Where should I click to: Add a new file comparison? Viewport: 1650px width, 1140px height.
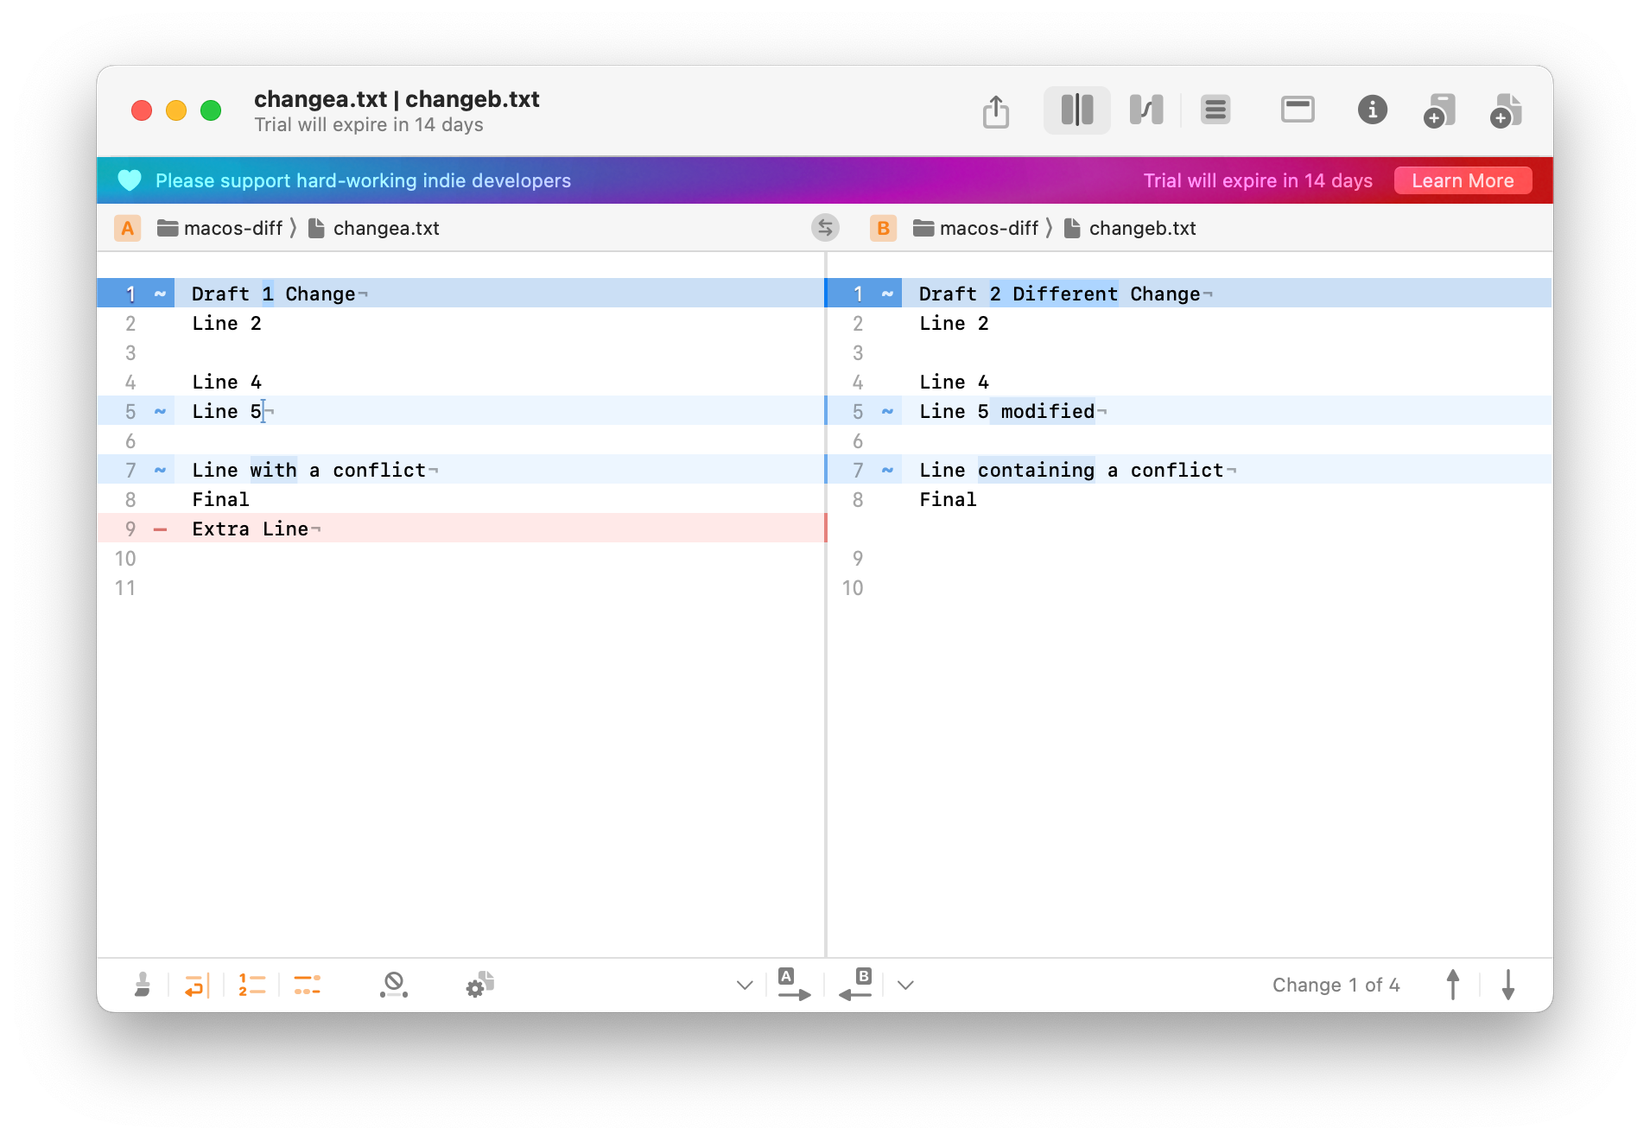click(x=1506, y=110)
